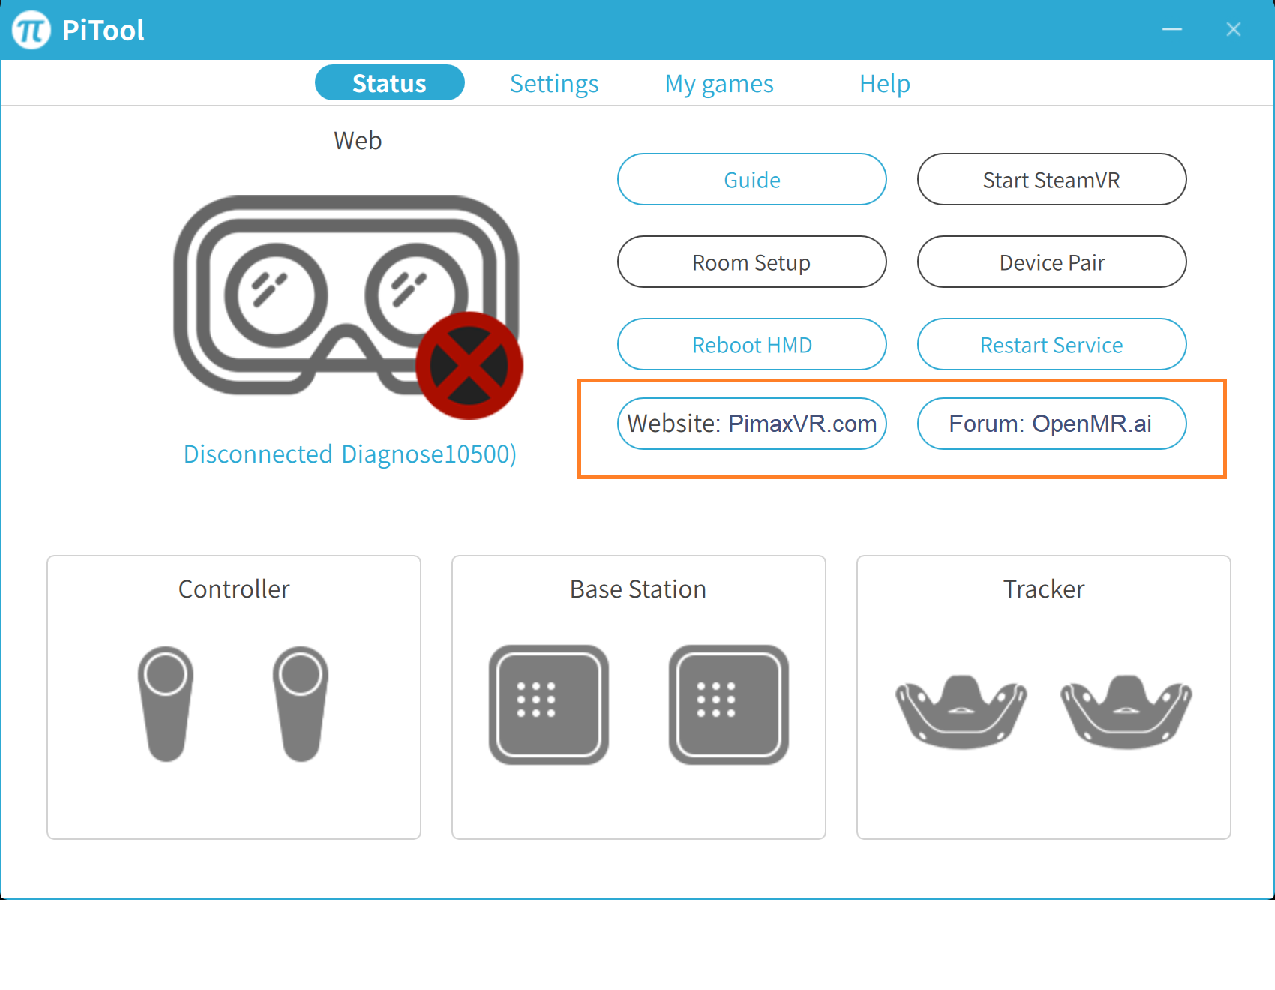Switch to the Status tab
Screen dimensions: 1275x990
pyautogui.click(x=390, y=83)
